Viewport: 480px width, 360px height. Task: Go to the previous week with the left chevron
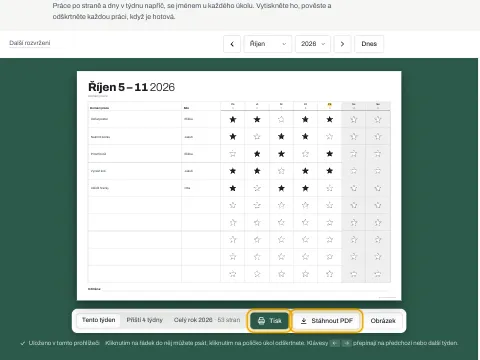232,44
